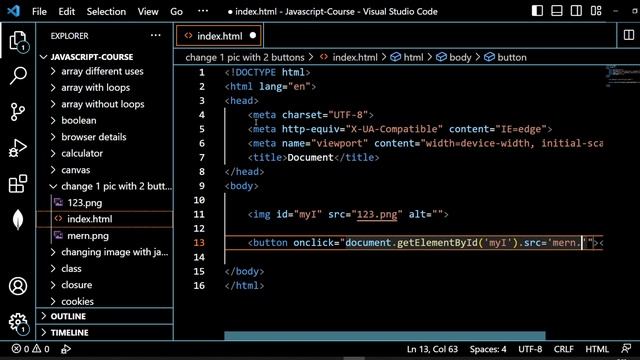Open the Go menu
The width and height of the screenshot is (640, 360).
click(x=176, y=11)
